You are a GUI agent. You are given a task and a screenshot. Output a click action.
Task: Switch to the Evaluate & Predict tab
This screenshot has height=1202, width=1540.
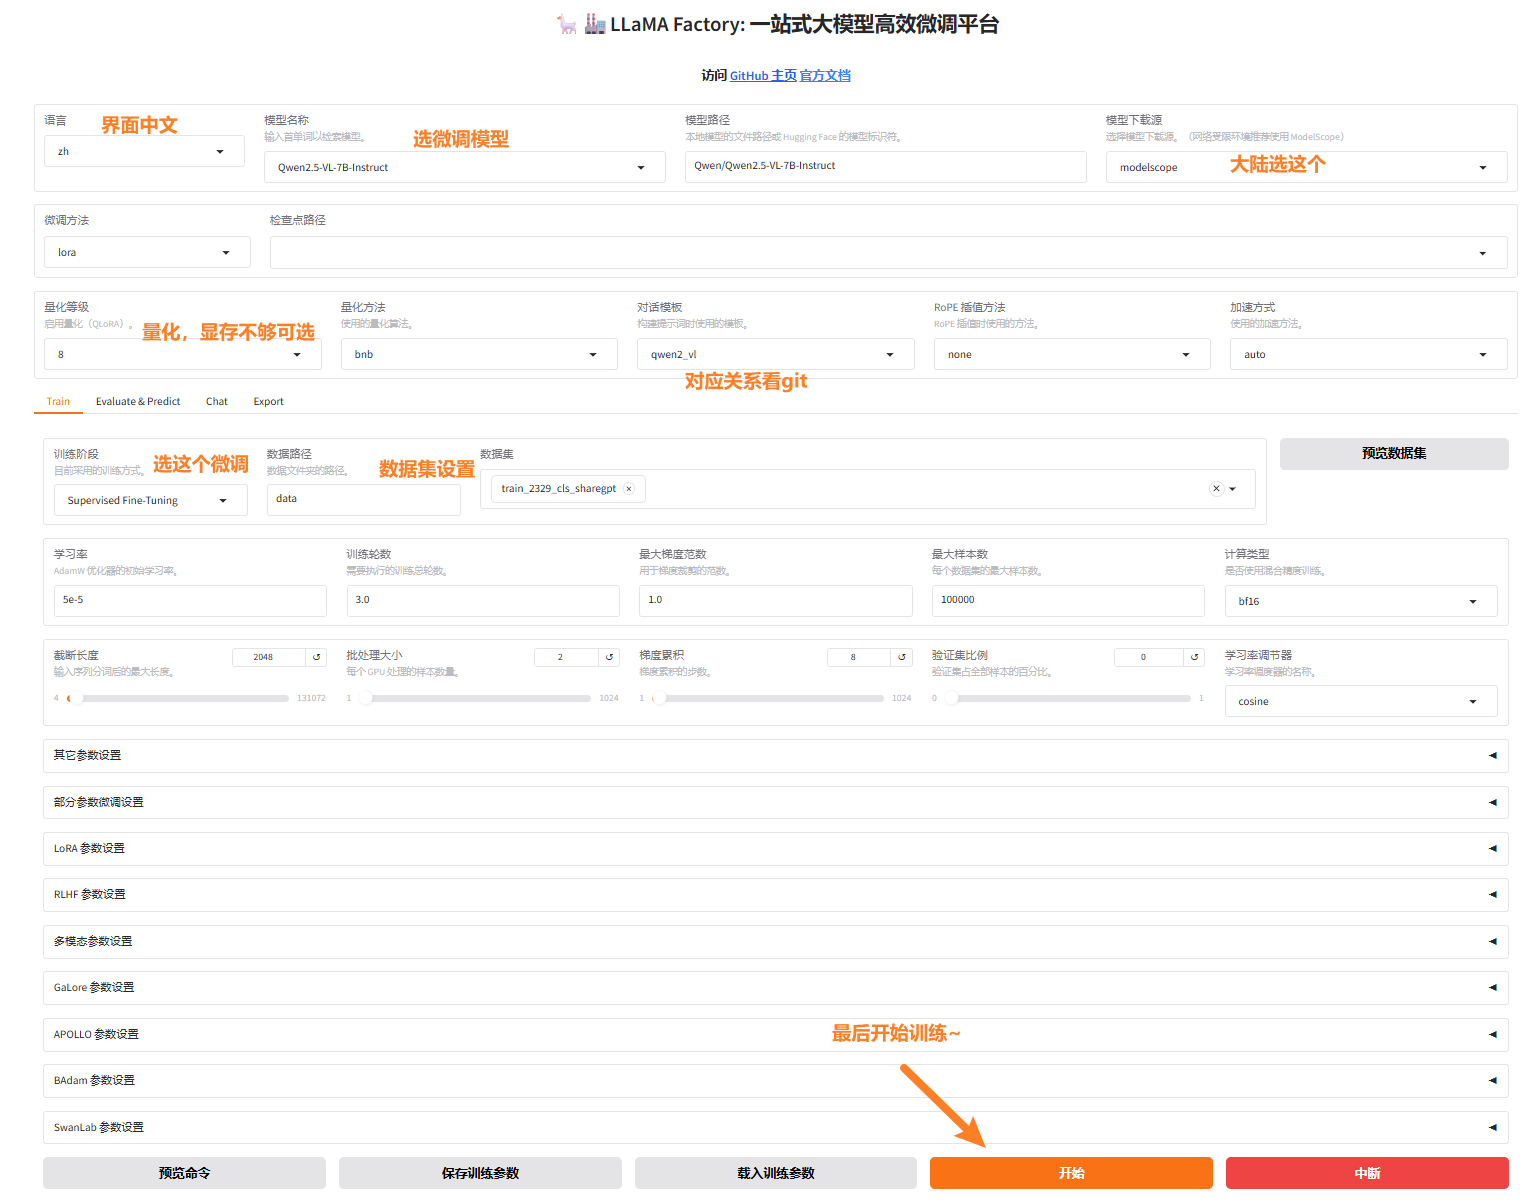138,401
